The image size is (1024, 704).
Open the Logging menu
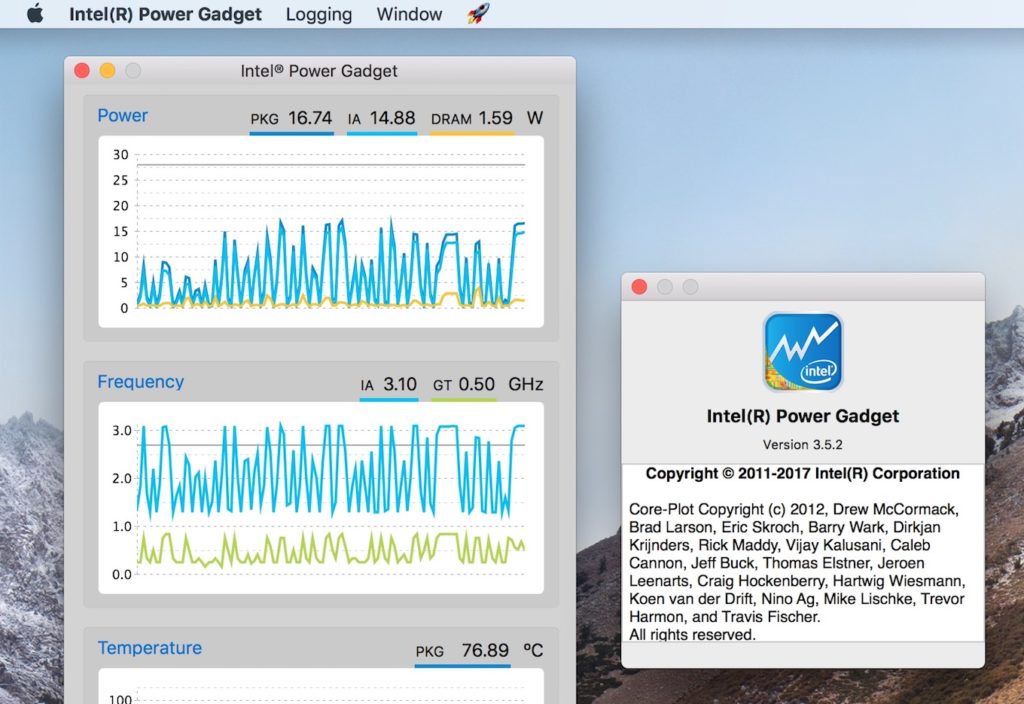click(x=318, y=14)
